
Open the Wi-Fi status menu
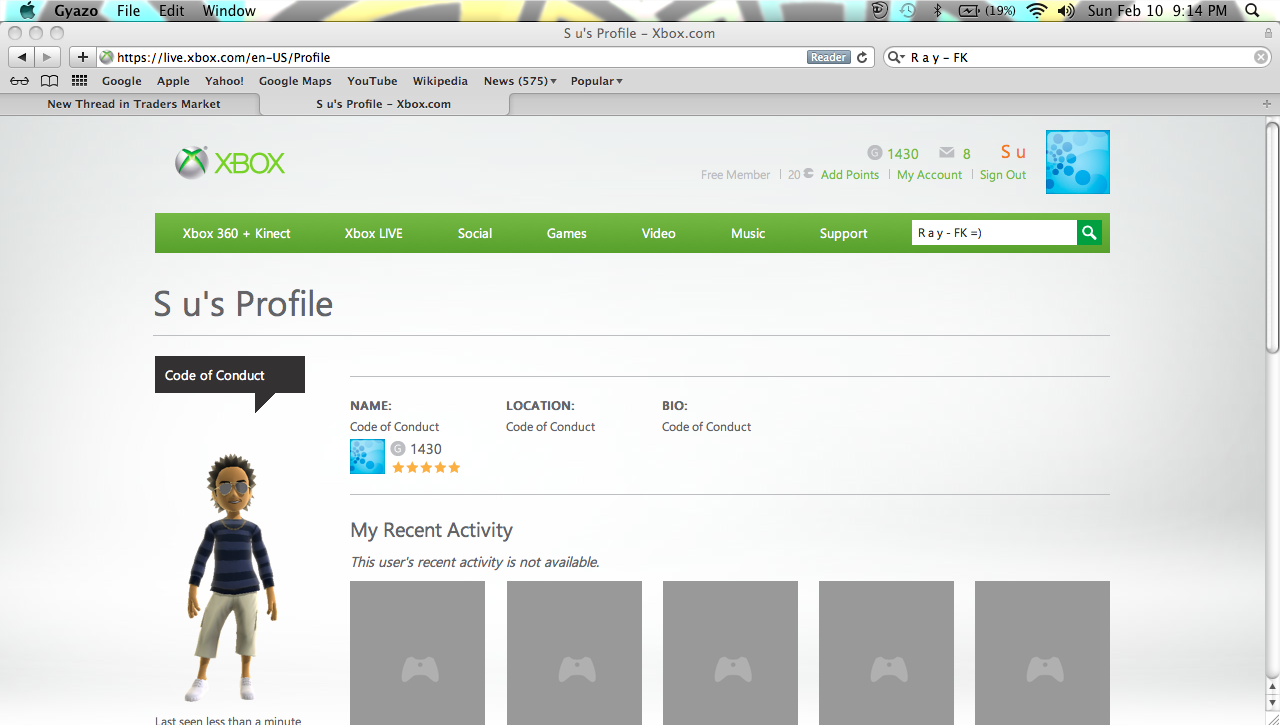[x=1036, y=11]
